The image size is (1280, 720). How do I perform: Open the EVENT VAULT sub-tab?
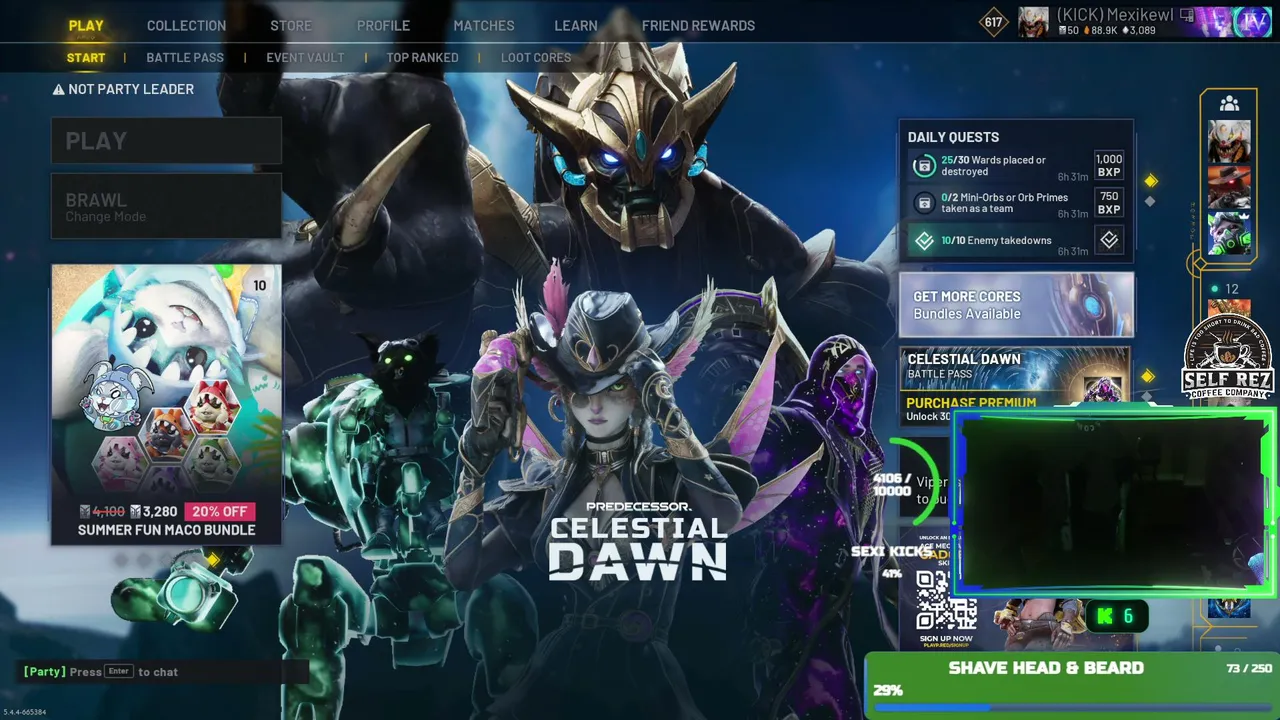click(305, 58)
